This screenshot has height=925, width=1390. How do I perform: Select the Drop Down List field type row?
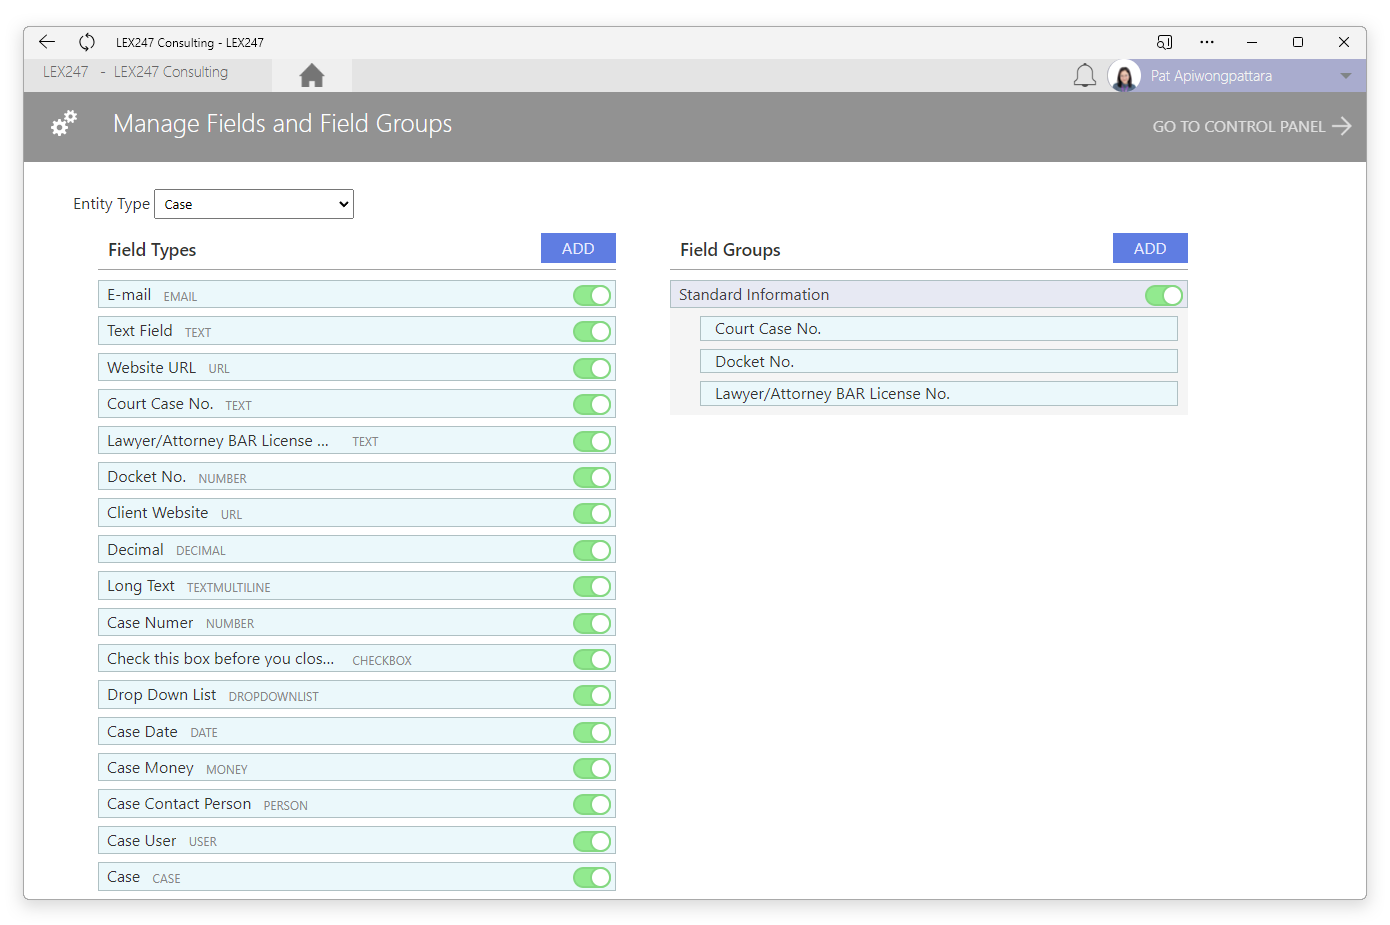[x=330, y=695]
